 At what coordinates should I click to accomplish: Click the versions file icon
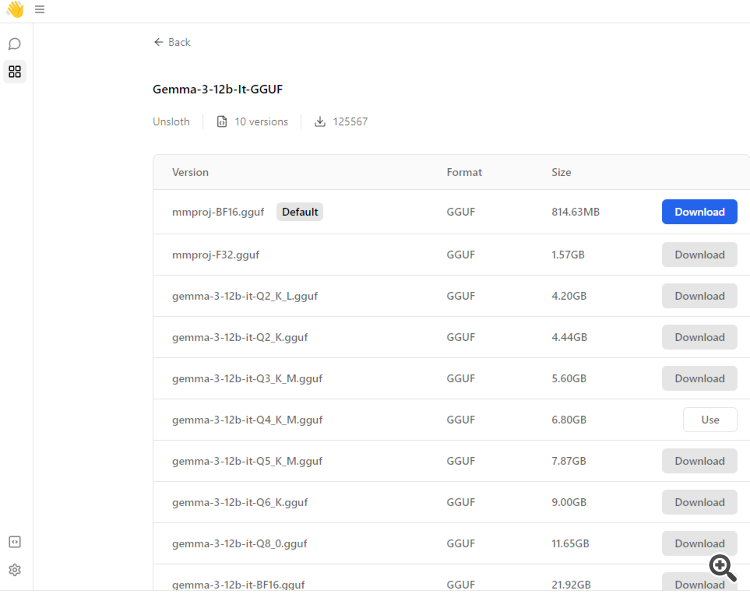221,122
